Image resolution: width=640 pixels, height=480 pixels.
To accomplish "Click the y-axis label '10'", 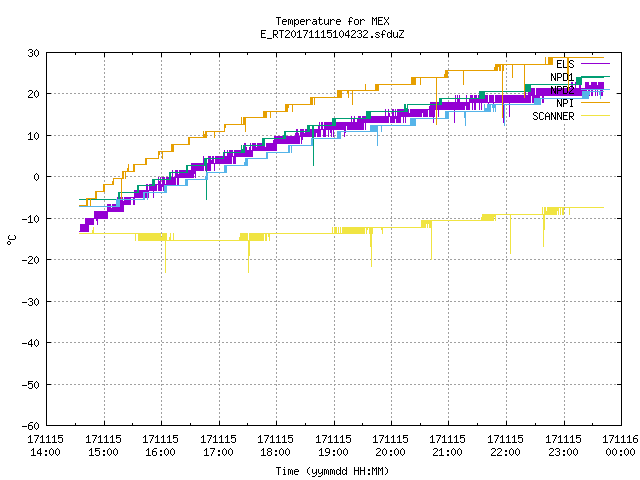I will [x=33, y=136].
